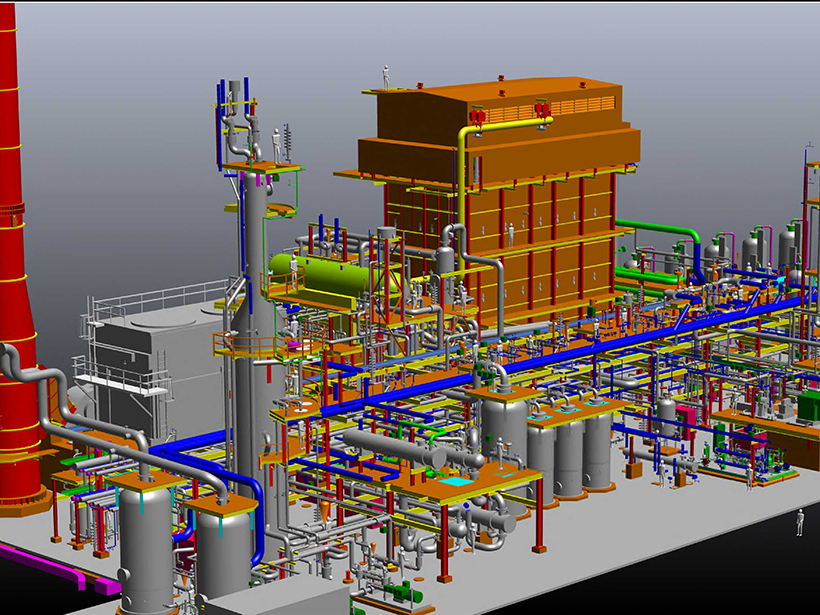
Task: Select the red fitting atop the furnace roof
Action: (x=477, y=116)
